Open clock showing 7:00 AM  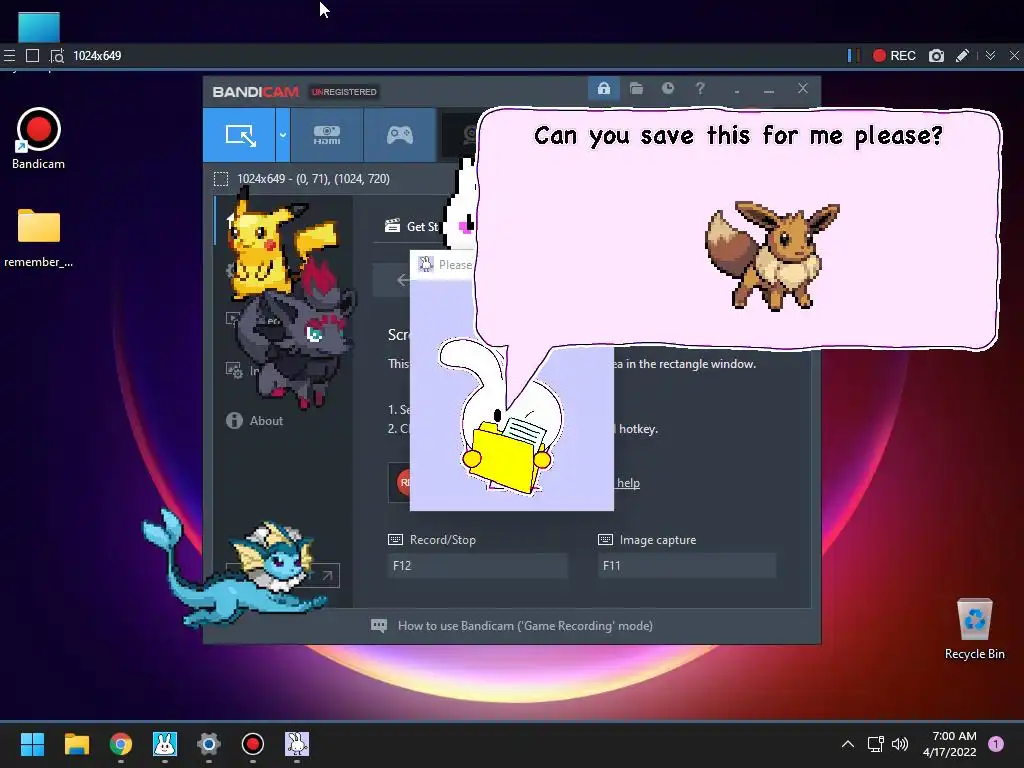(x=950, y=744)
